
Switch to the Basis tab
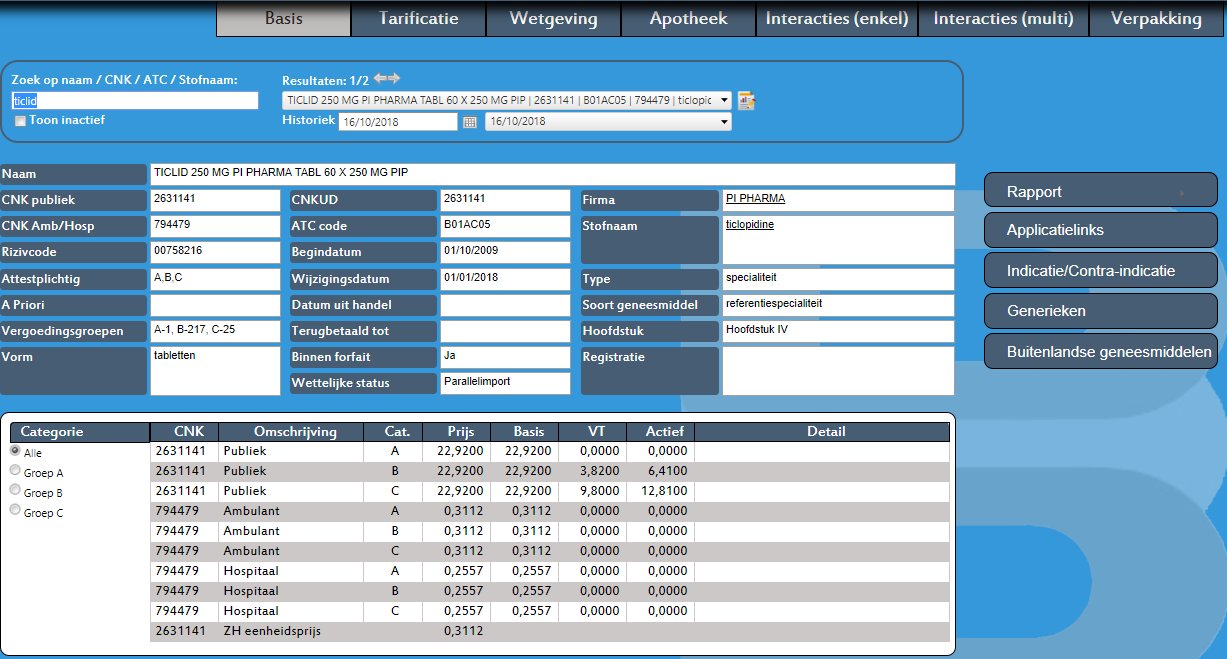[283, 19]
